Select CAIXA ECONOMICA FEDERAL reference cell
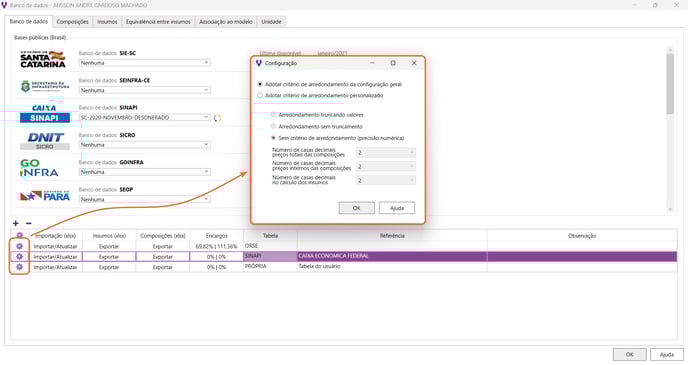 tap(392, 256)
